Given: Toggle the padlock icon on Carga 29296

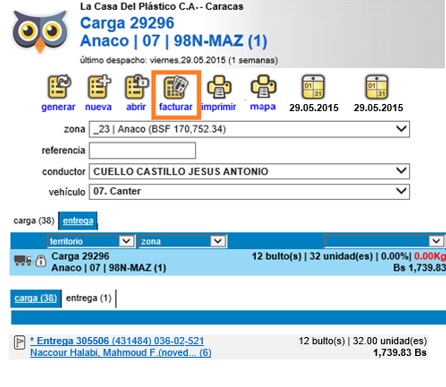Looking at the screenshot, I should point(41,261).
